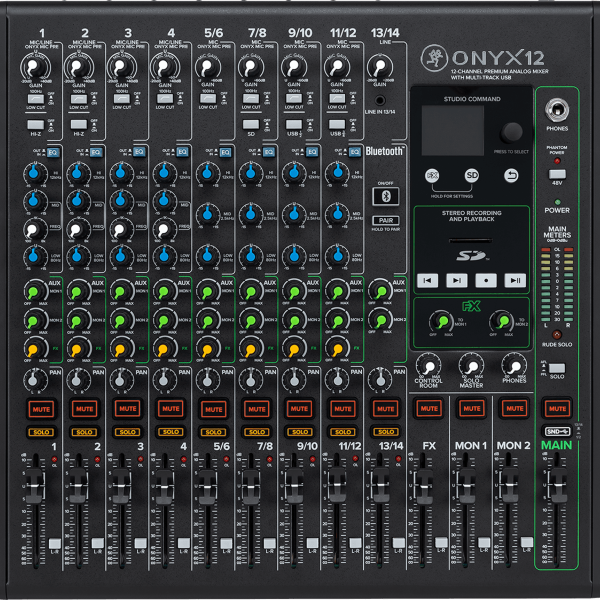The width and height of the screenshot is (600, 600).
Task: Click the channel 1 fader cap
Action: pos(35,485)
